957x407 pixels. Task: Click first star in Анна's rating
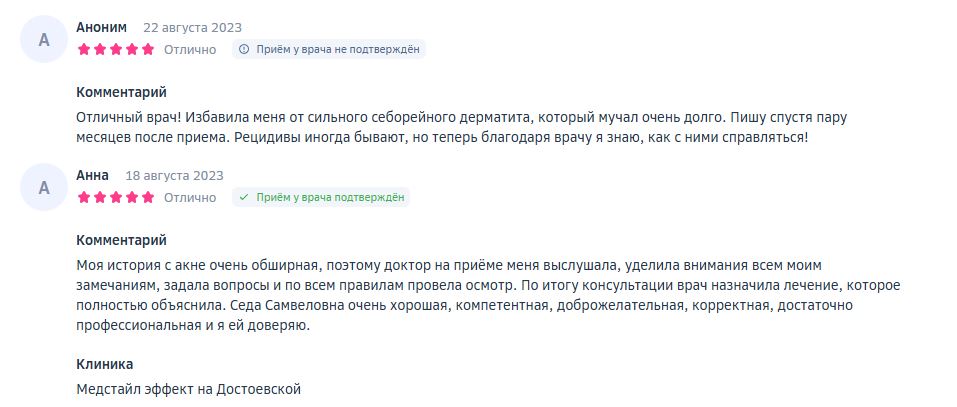pos(84,197)
